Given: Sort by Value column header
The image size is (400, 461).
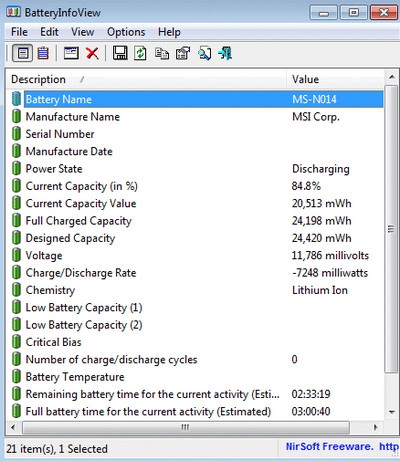Looking at the screenshot, I should click(x=335, y=79).
